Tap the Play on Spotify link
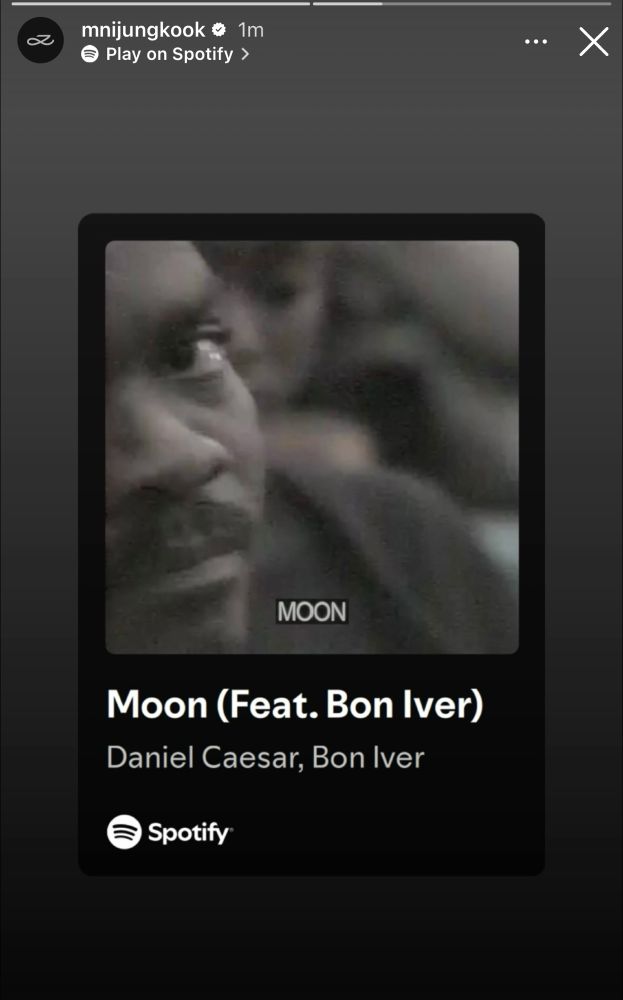The height and width of the screenshot is (1000, 623). 165,54
